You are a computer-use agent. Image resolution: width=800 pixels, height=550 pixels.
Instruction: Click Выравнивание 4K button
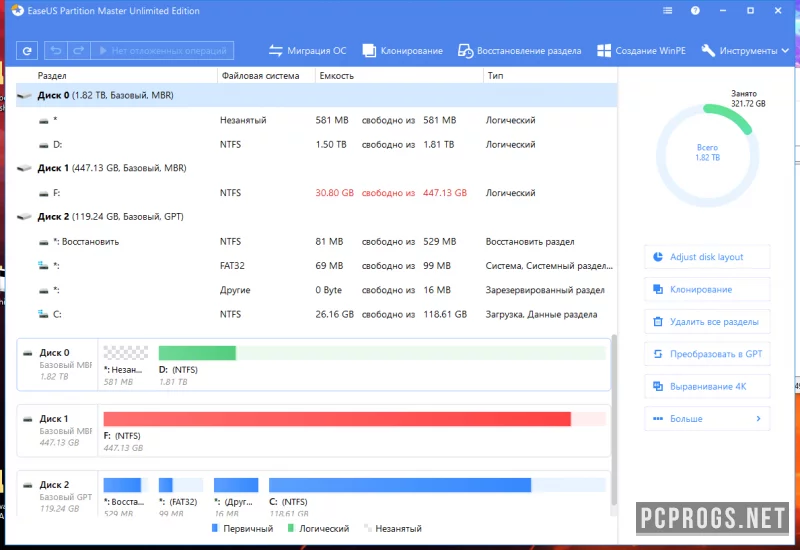click(707, 386)
